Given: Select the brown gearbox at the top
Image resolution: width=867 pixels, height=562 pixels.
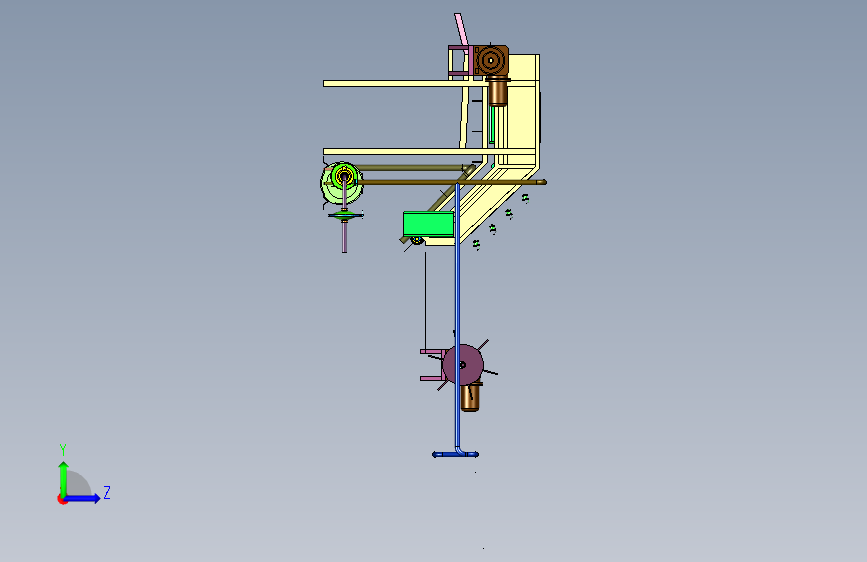Looking at the screenshot, I should (x=491, y=60).
